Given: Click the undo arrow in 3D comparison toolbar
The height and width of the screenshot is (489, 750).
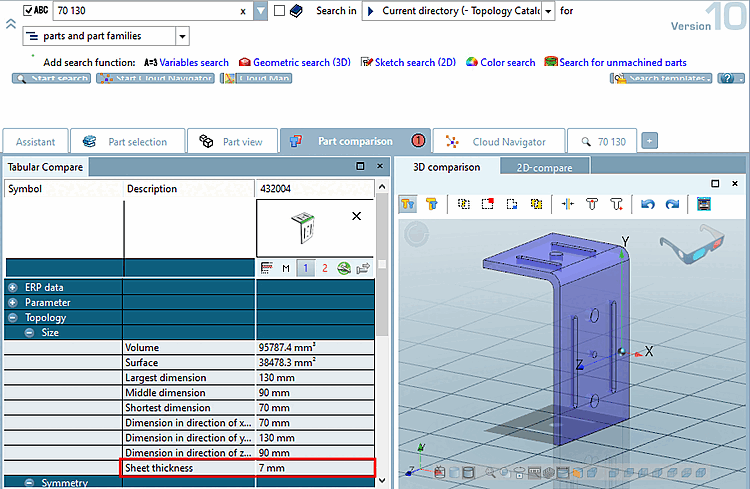Looking at the screenshot, I should tap(647, 204).
